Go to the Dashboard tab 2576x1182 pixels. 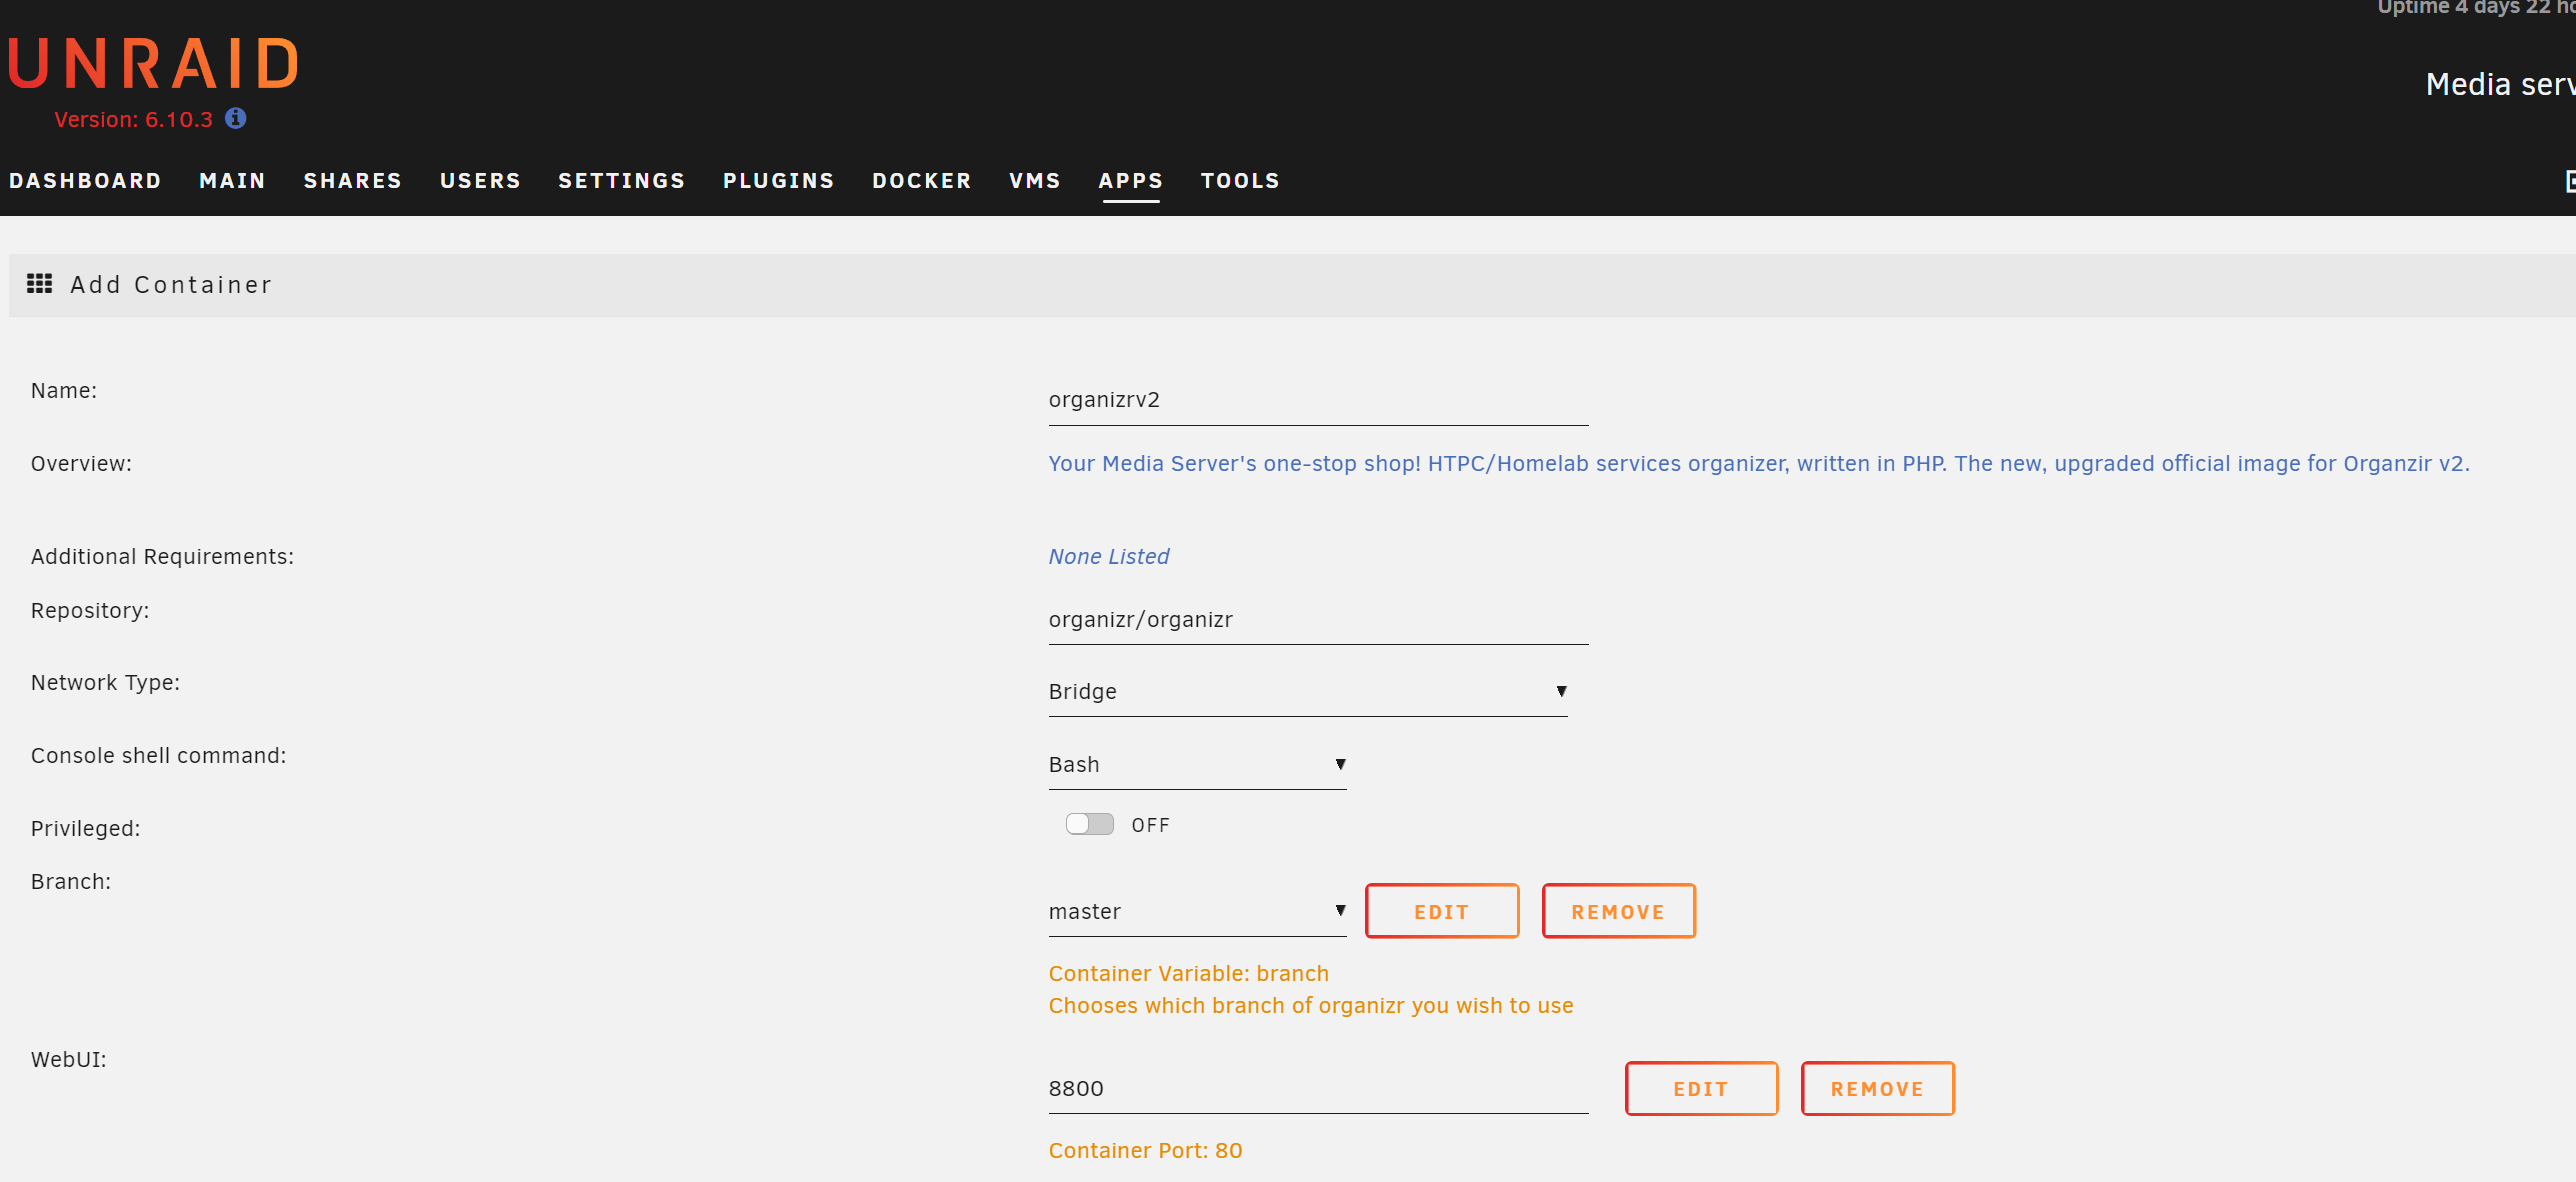[85, 181]
